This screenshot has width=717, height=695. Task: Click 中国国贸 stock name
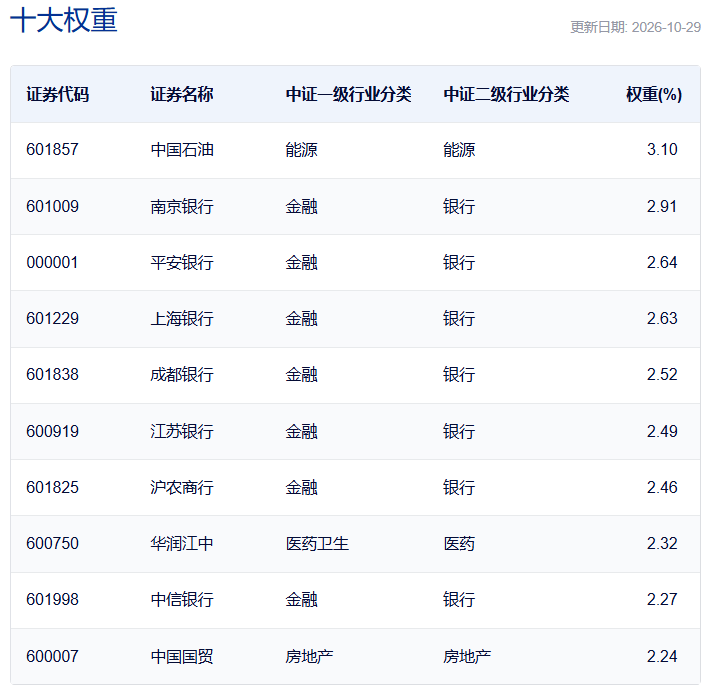tap(182, 656)
